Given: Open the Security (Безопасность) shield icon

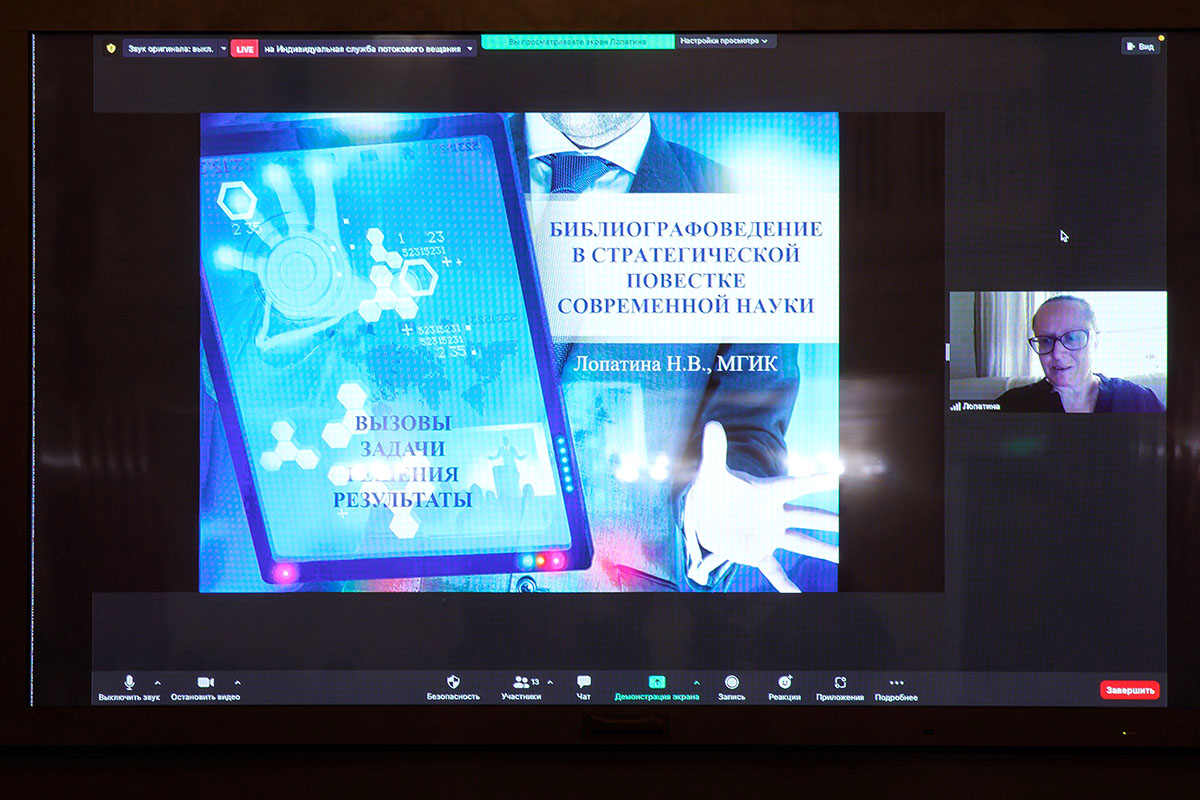Looking at the screenshot, I should [x=453, y=683].
